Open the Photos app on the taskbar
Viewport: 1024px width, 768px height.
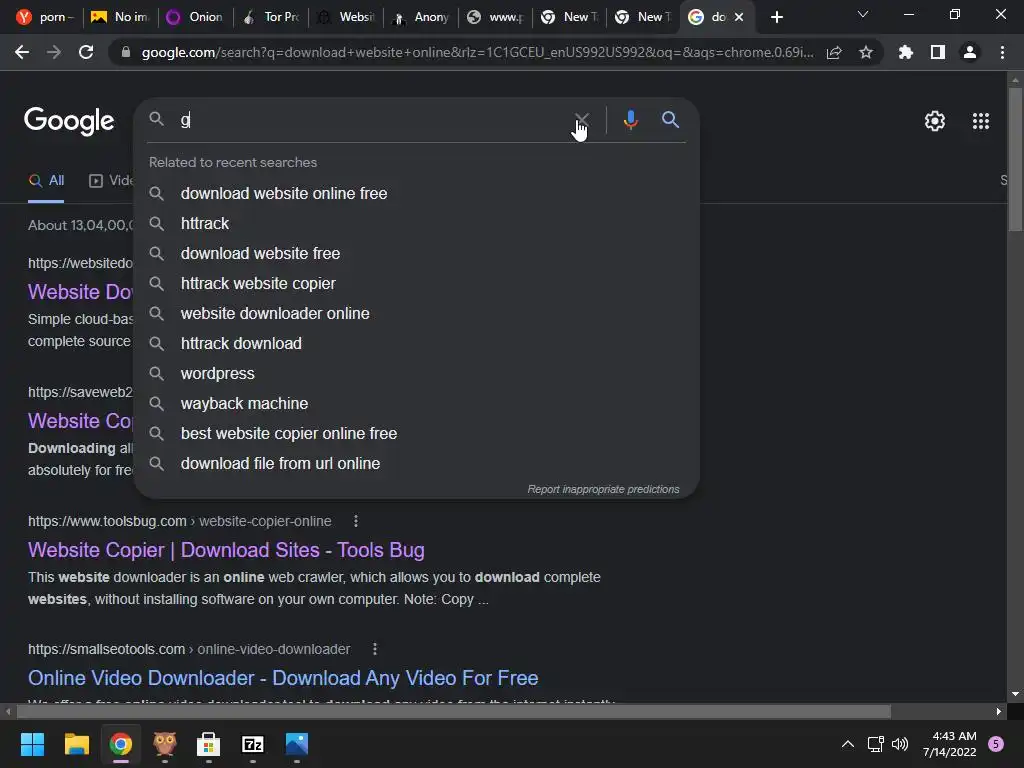coord(296,744)
